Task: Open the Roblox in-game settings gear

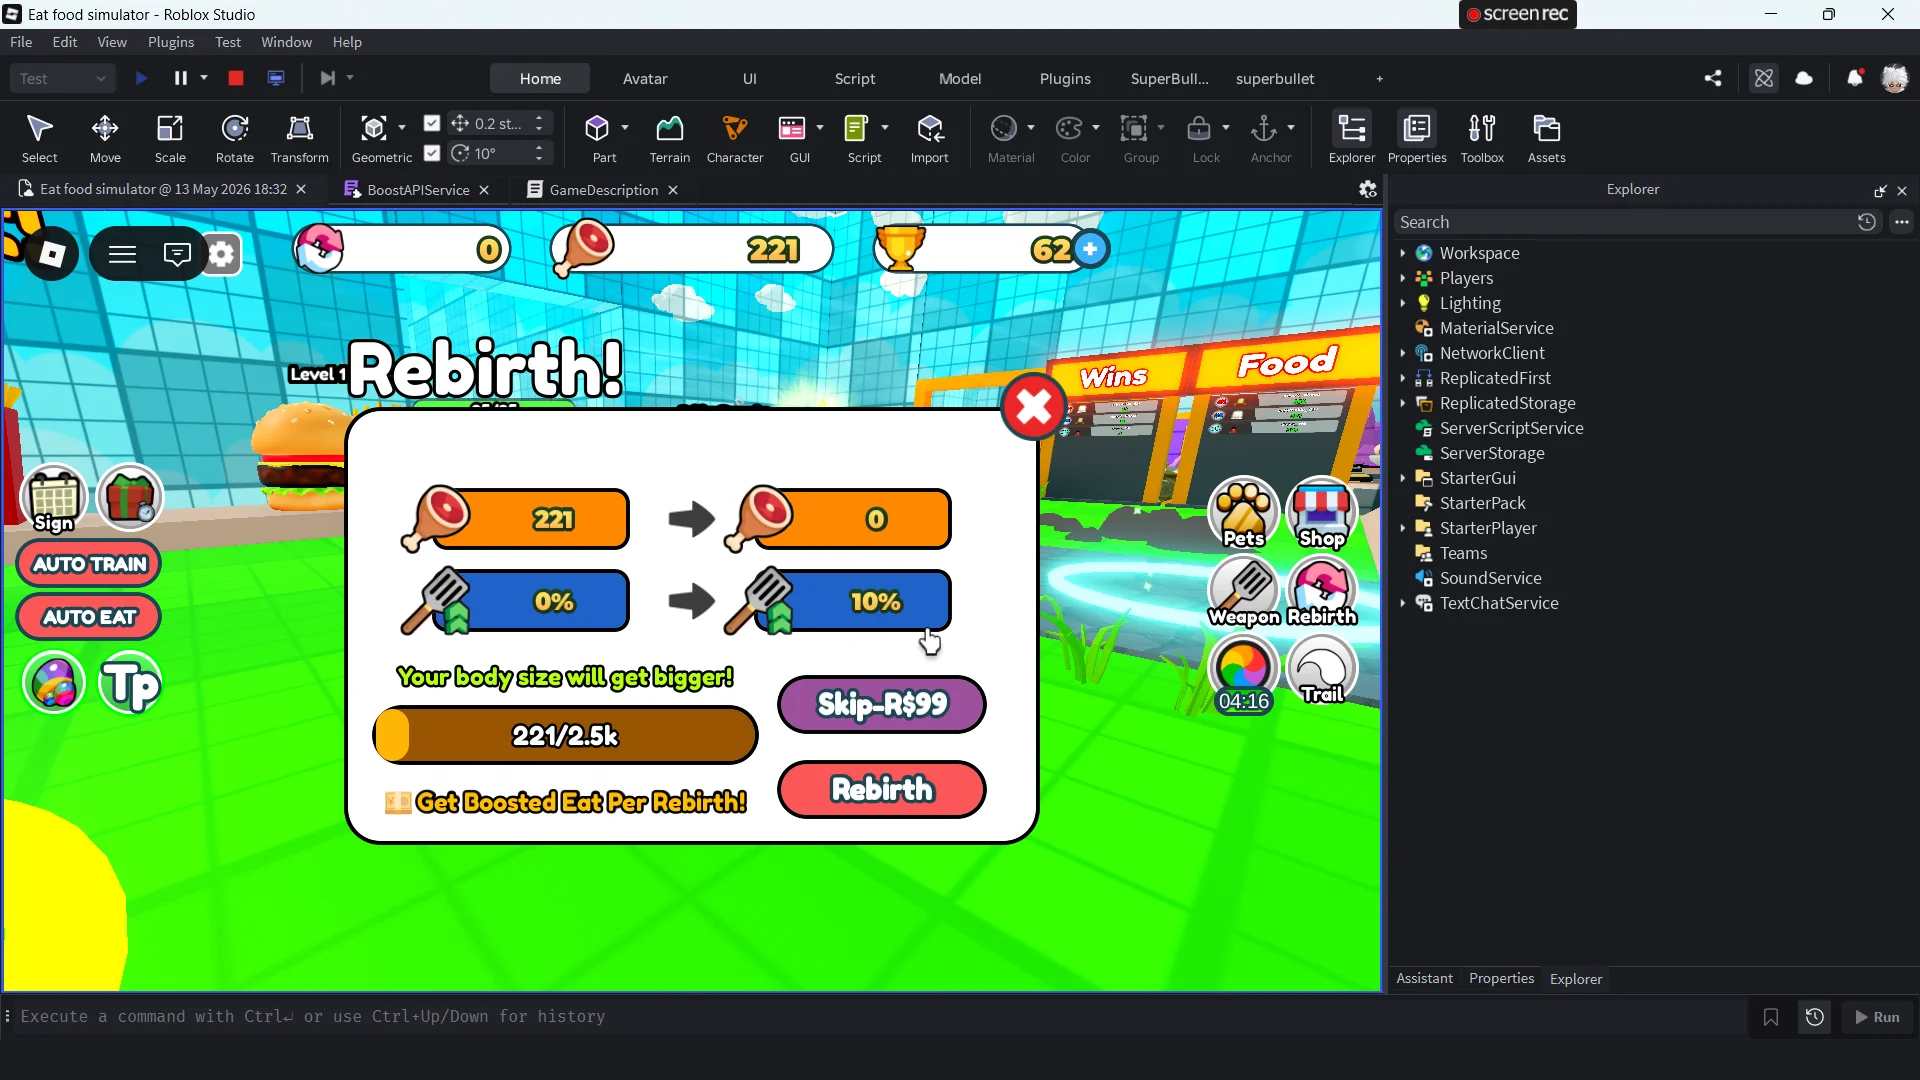Action: point(221,254)
